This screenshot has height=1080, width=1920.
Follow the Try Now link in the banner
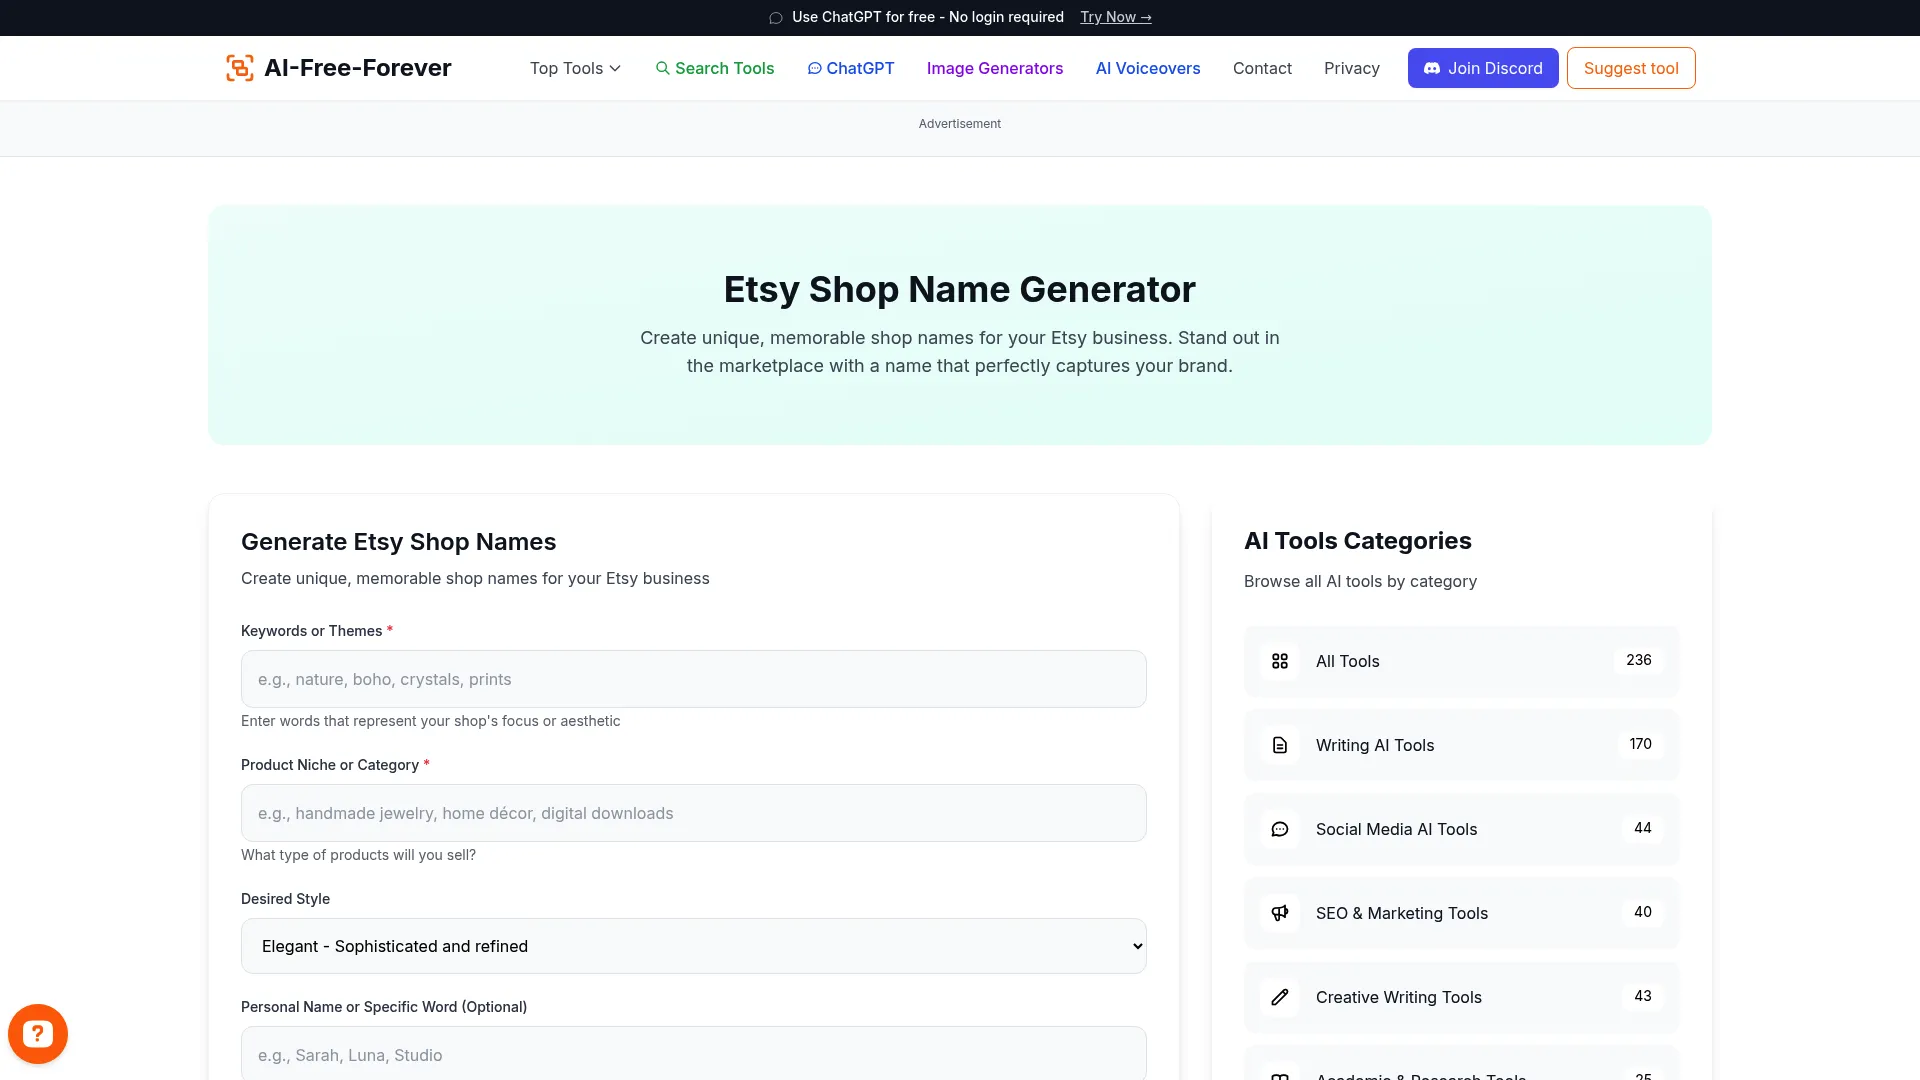click(x=1115, y=17)
